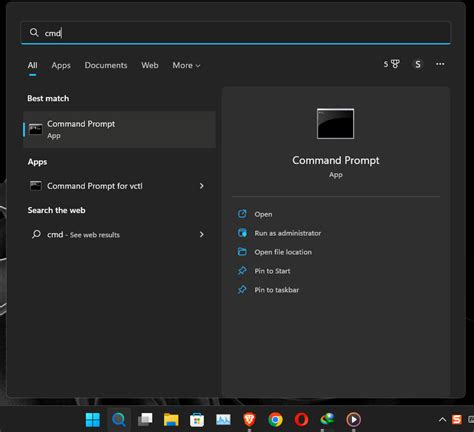Image resolution: width=474 pixels, height=432 pixels.
Task: Open Task View from taskbar
Action: [145, 419]
